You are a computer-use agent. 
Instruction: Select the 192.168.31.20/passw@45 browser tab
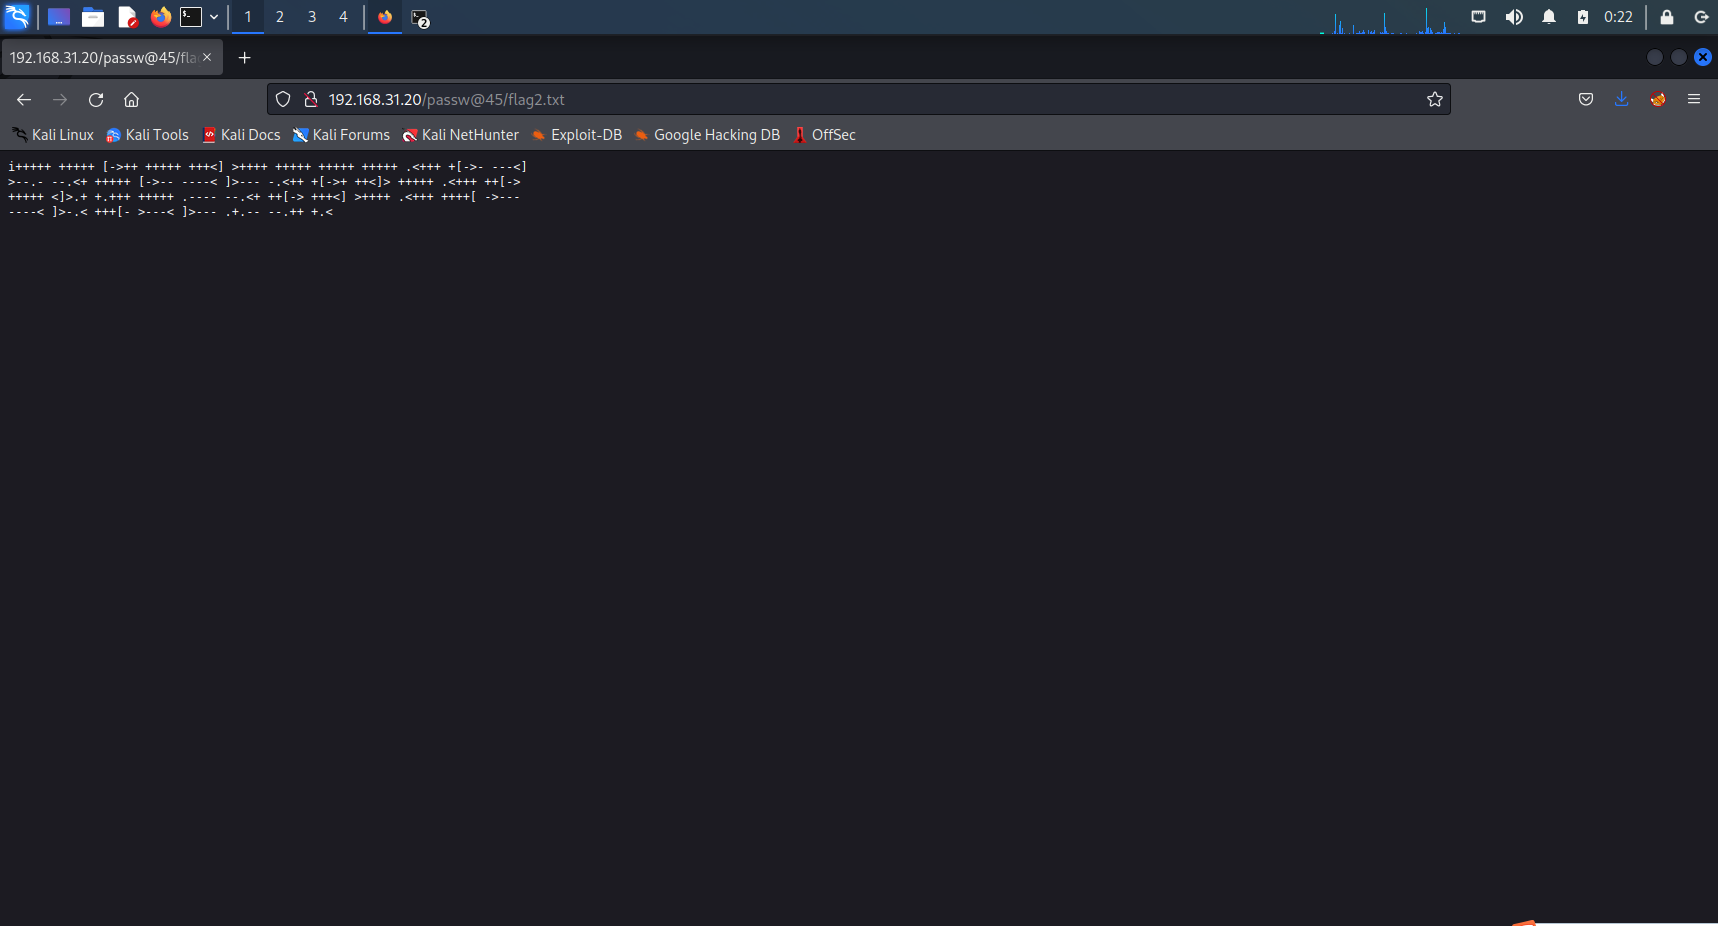tap(112, 58)
